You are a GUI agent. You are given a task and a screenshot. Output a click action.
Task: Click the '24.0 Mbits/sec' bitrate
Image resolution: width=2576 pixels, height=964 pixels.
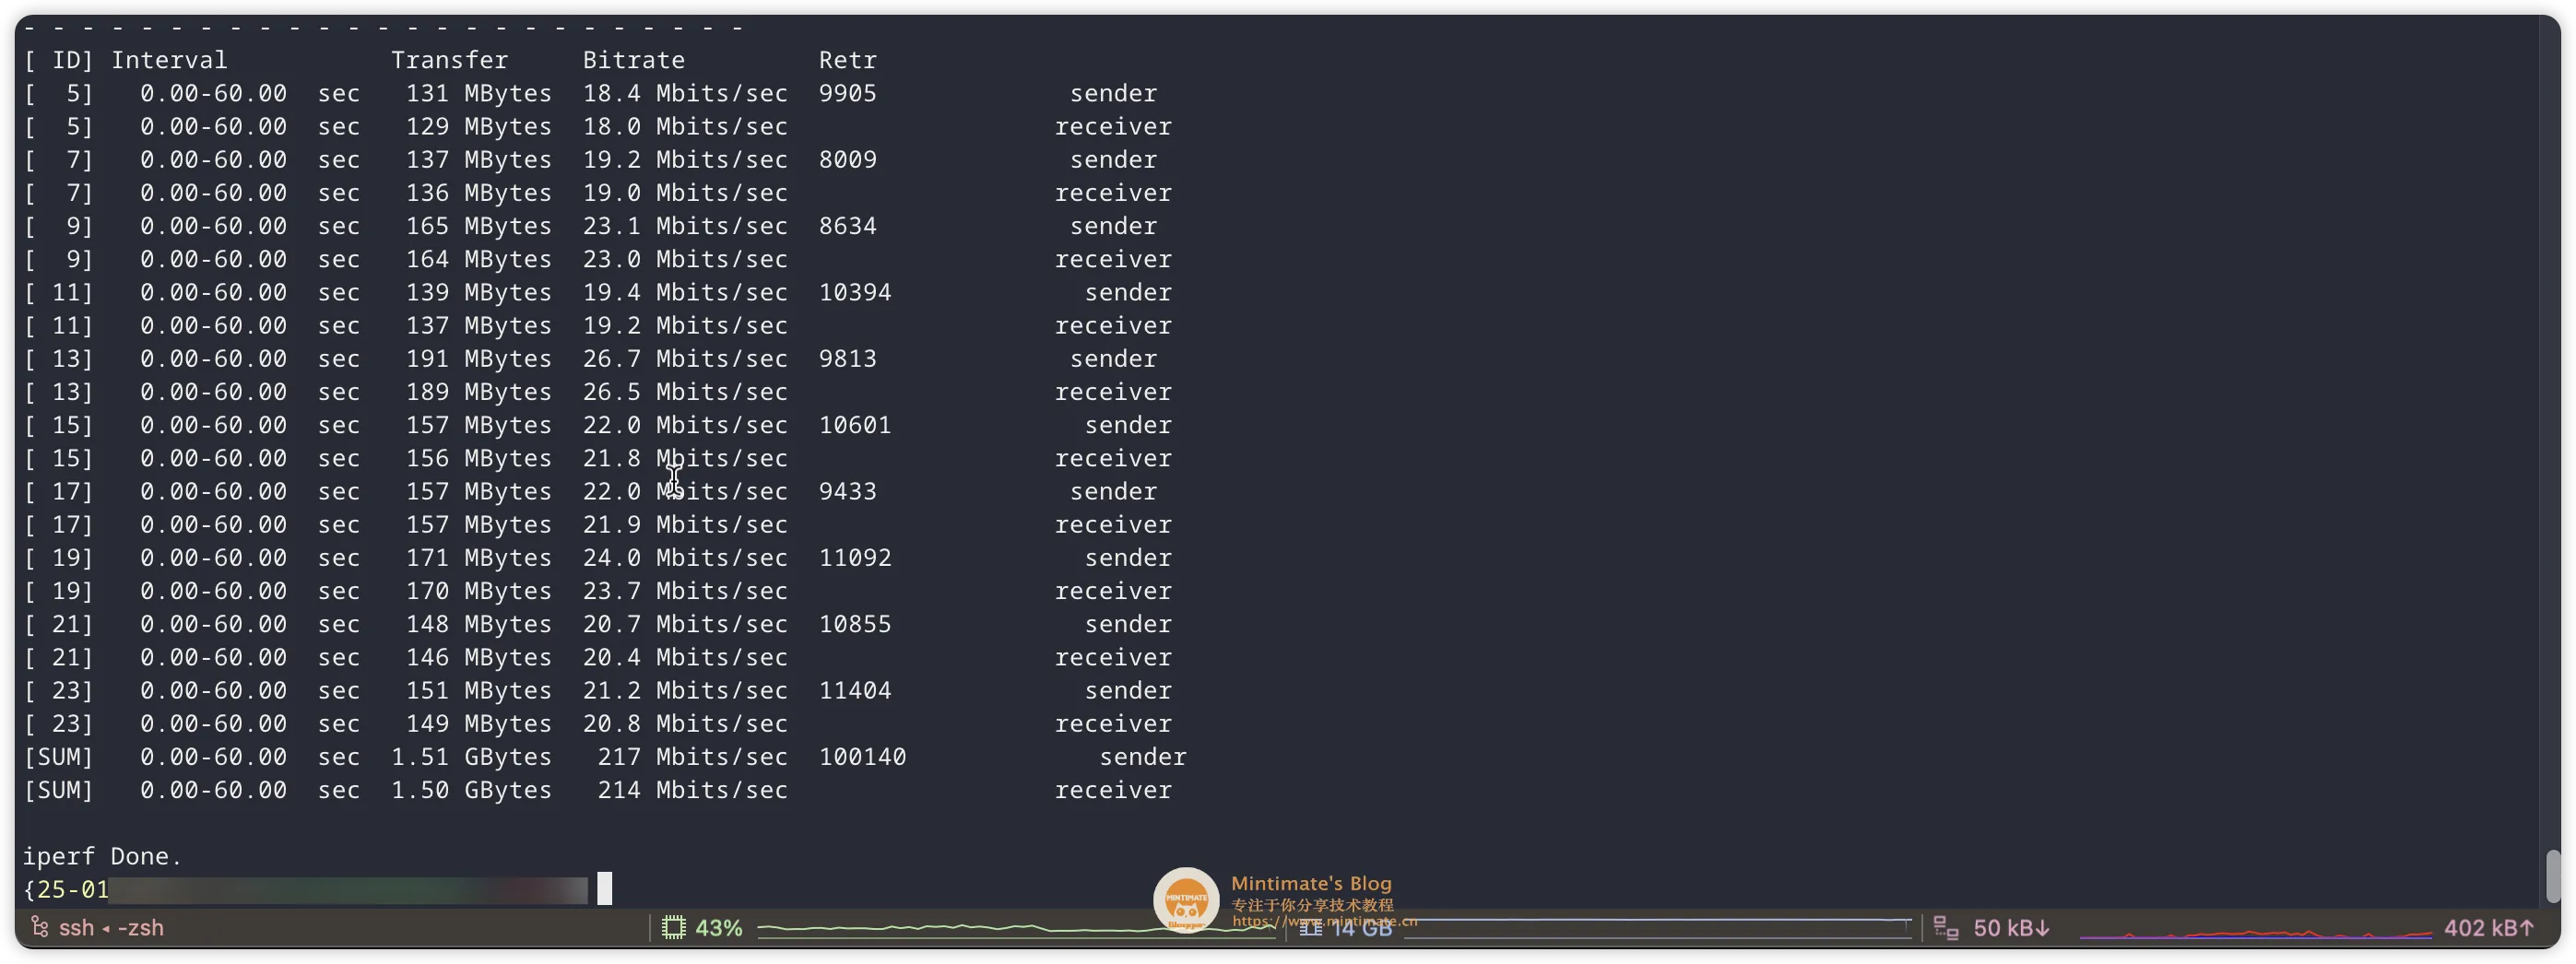pyautogui.click(x=685, y=557)
